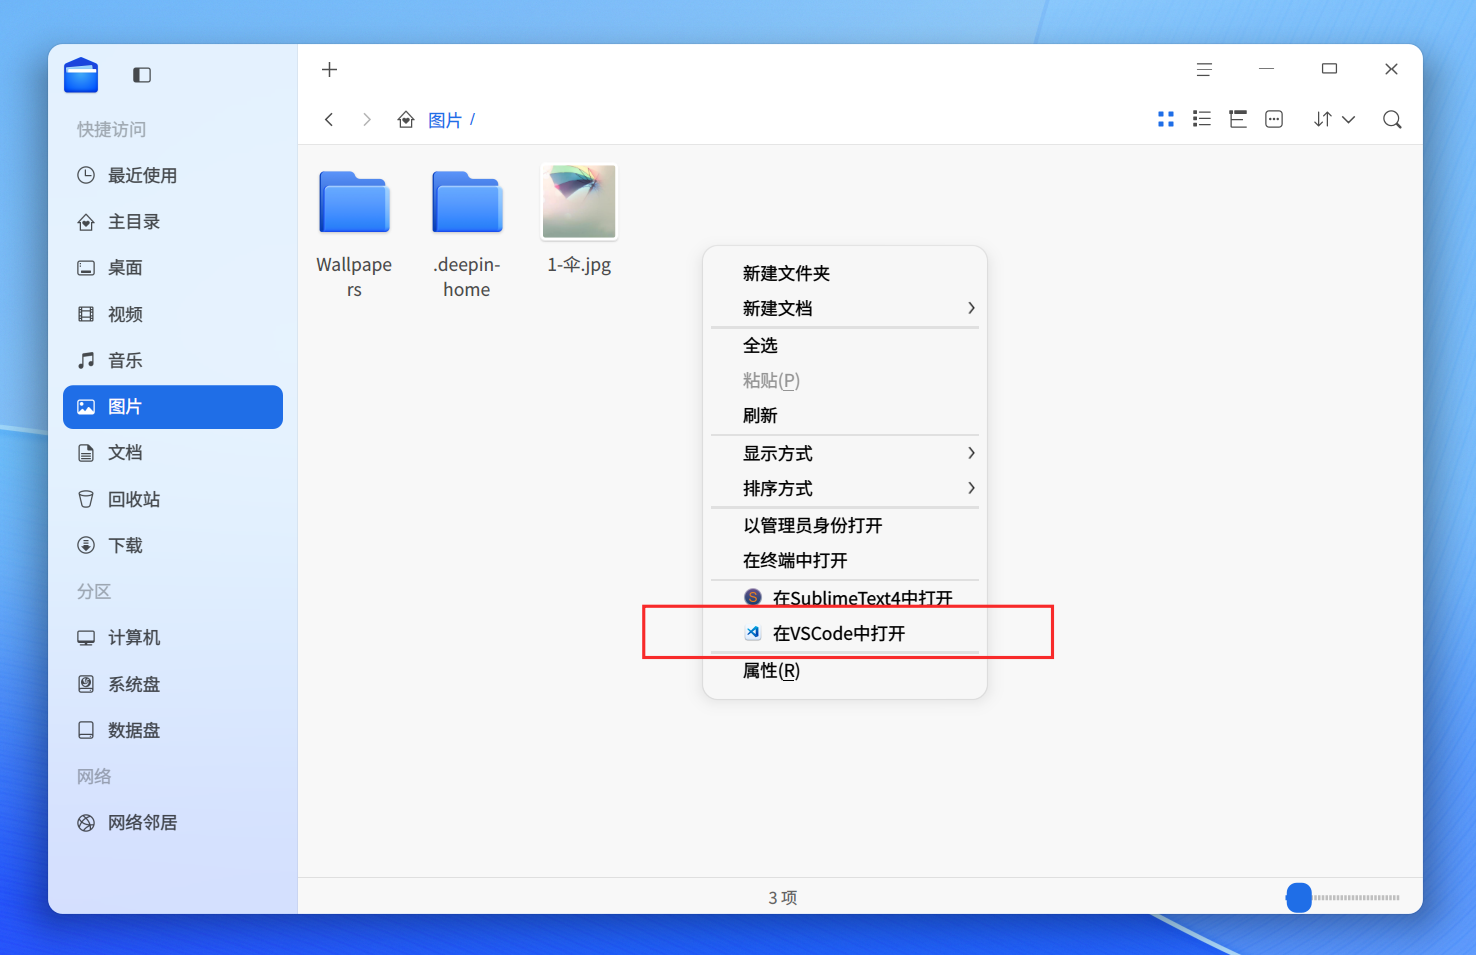Go back to previous folder

pos(329,120)
